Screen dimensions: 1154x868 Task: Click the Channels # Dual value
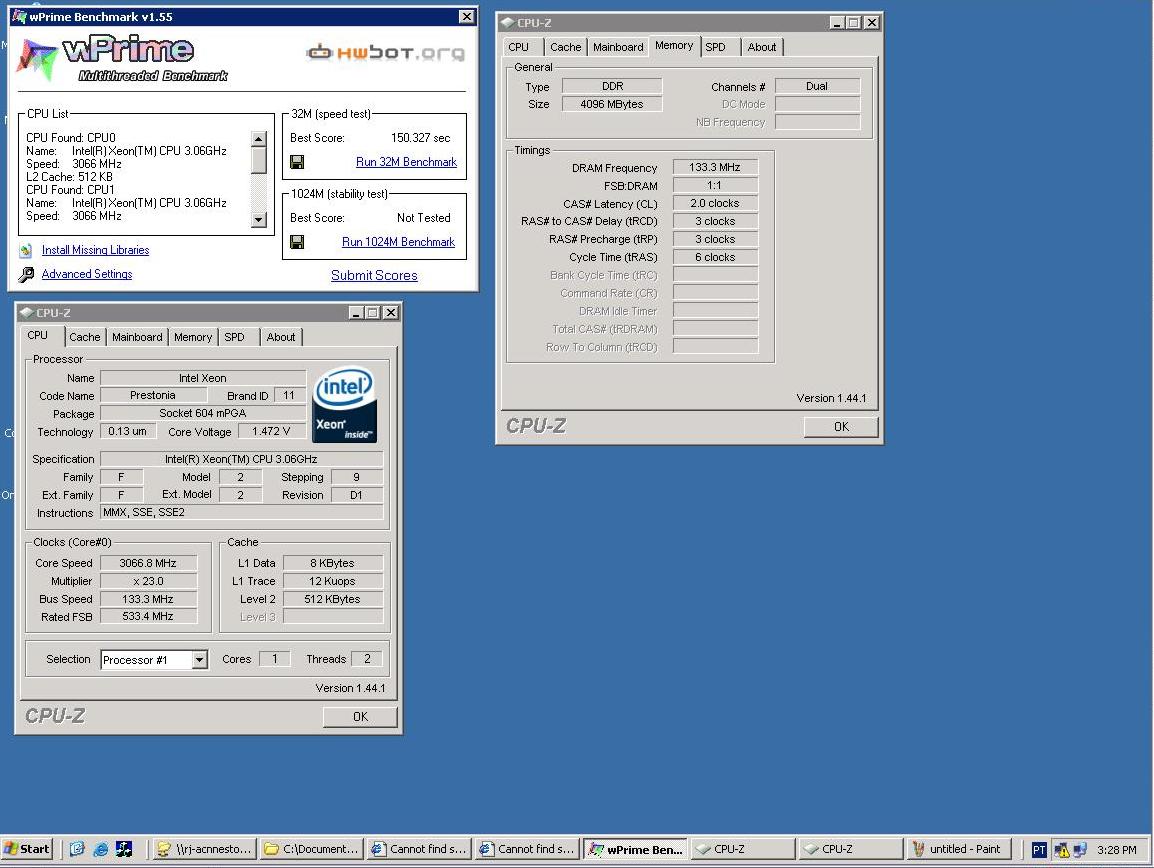tap(817, 86)
